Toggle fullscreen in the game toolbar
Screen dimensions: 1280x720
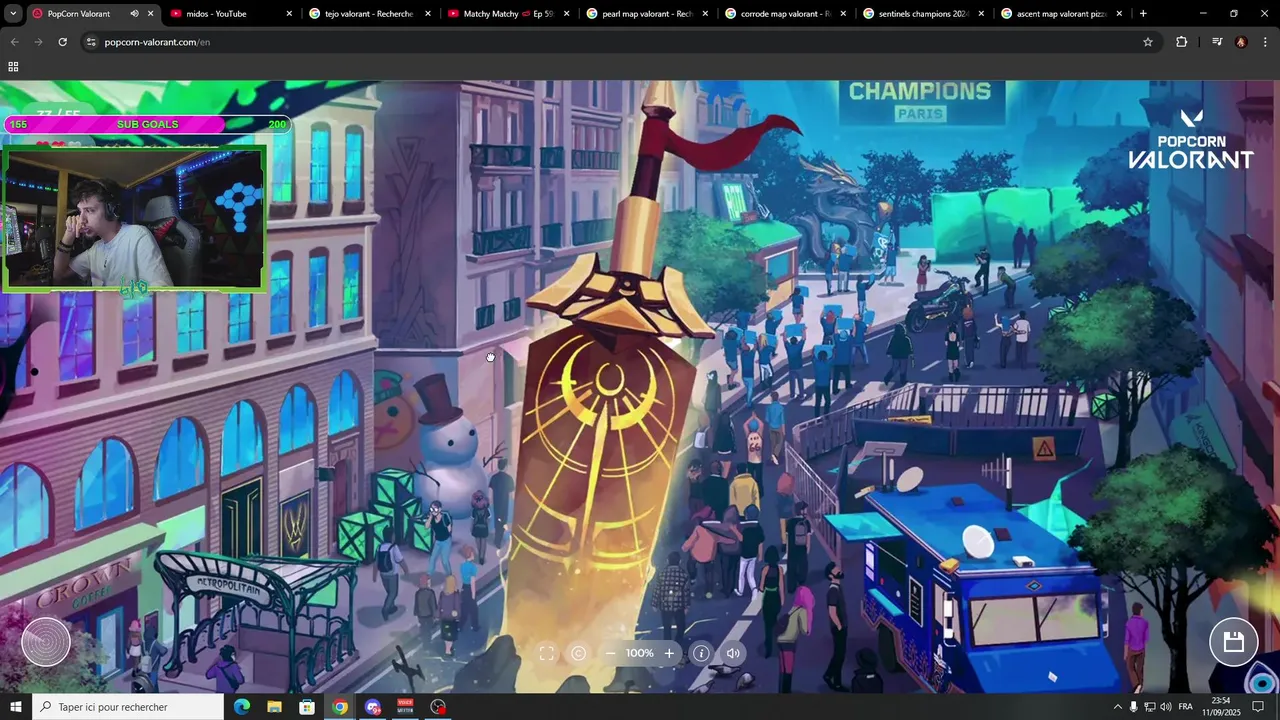(547, 653)
